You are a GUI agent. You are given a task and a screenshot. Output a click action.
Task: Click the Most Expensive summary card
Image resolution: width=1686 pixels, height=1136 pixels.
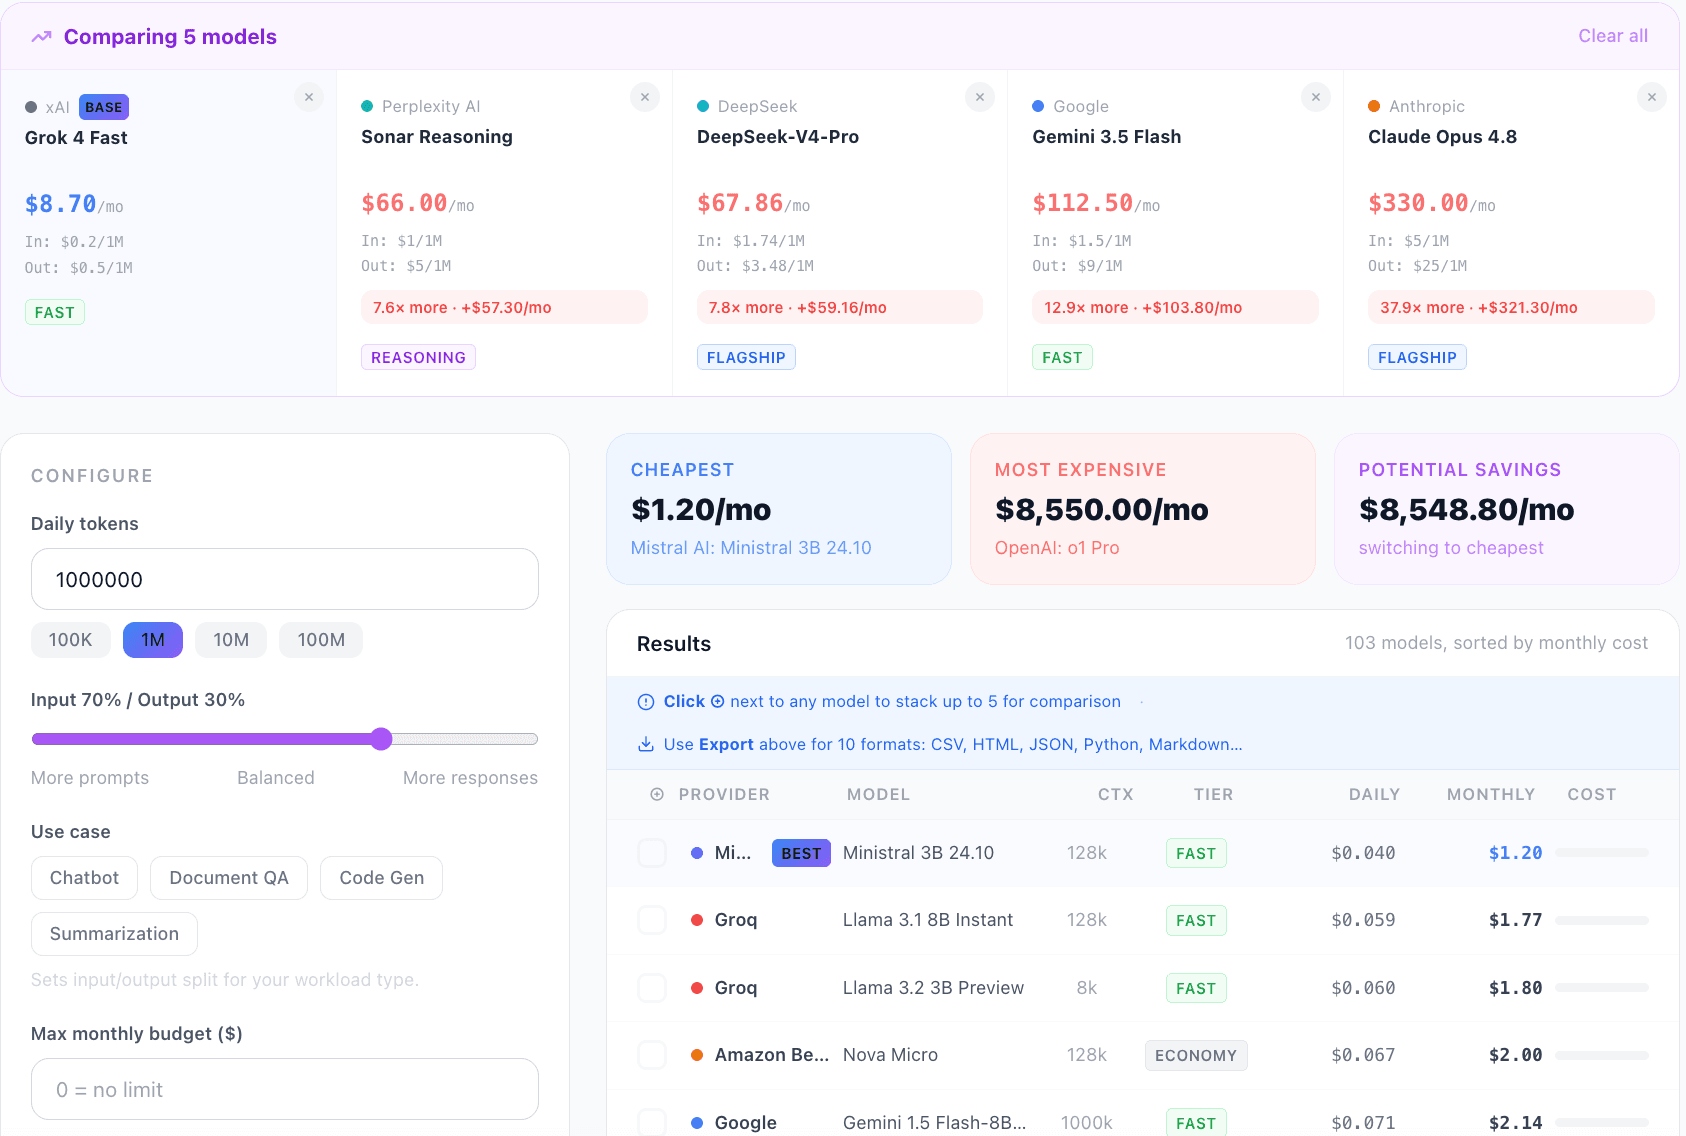pos(1142,509)
